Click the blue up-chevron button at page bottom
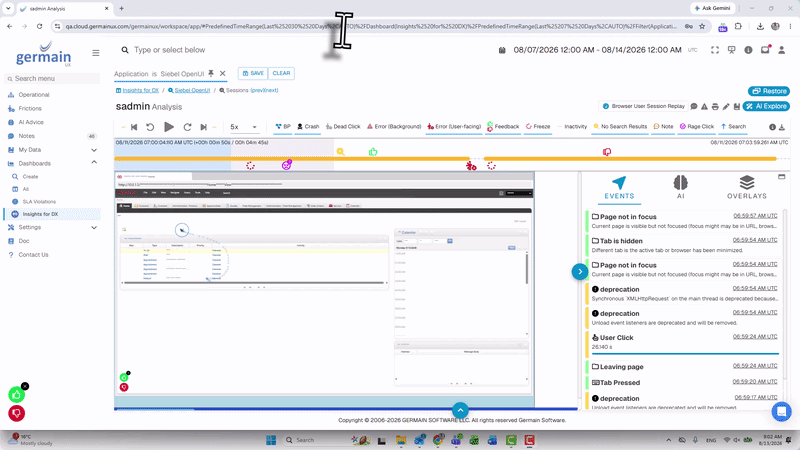This screenshot has width=800, height=450. (460, 410)
